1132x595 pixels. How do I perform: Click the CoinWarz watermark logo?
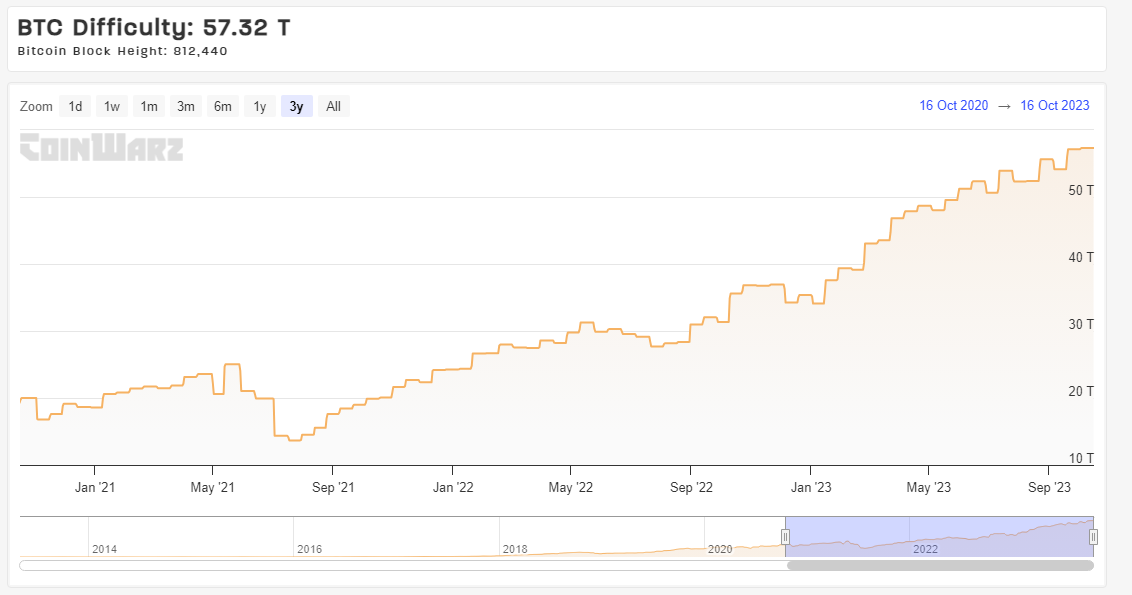pyautogui.click(x=102, y=147)
